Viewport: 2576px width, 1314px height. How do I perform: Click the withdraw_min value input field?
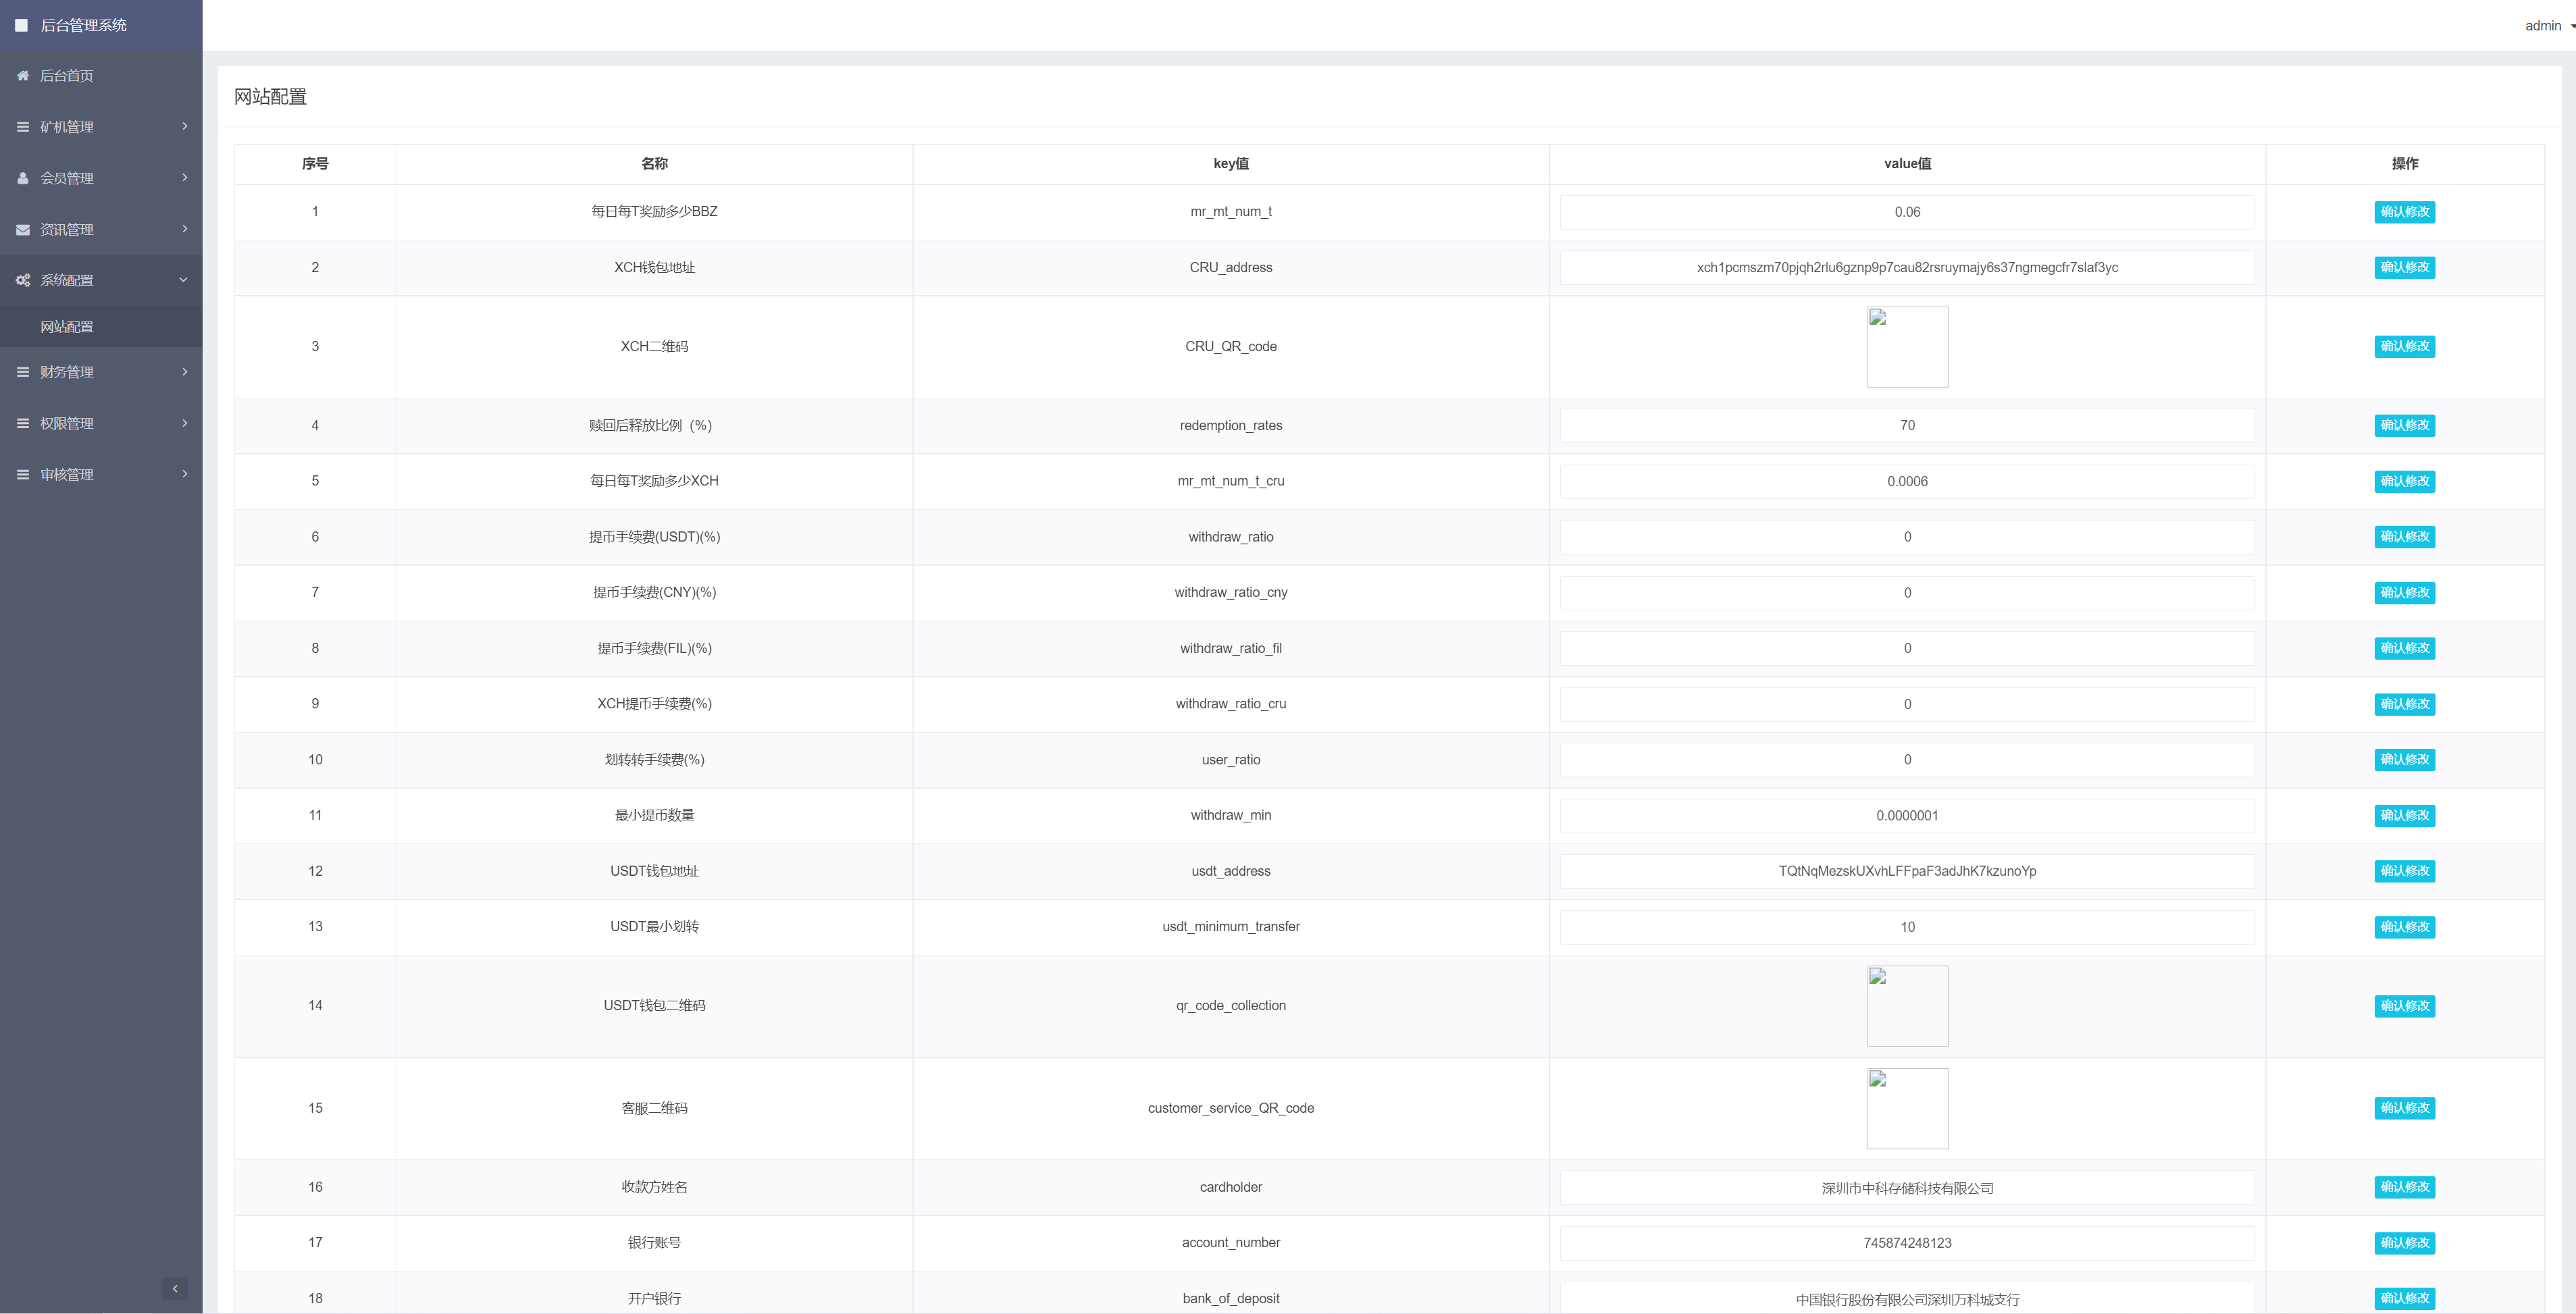point(1907,815)
